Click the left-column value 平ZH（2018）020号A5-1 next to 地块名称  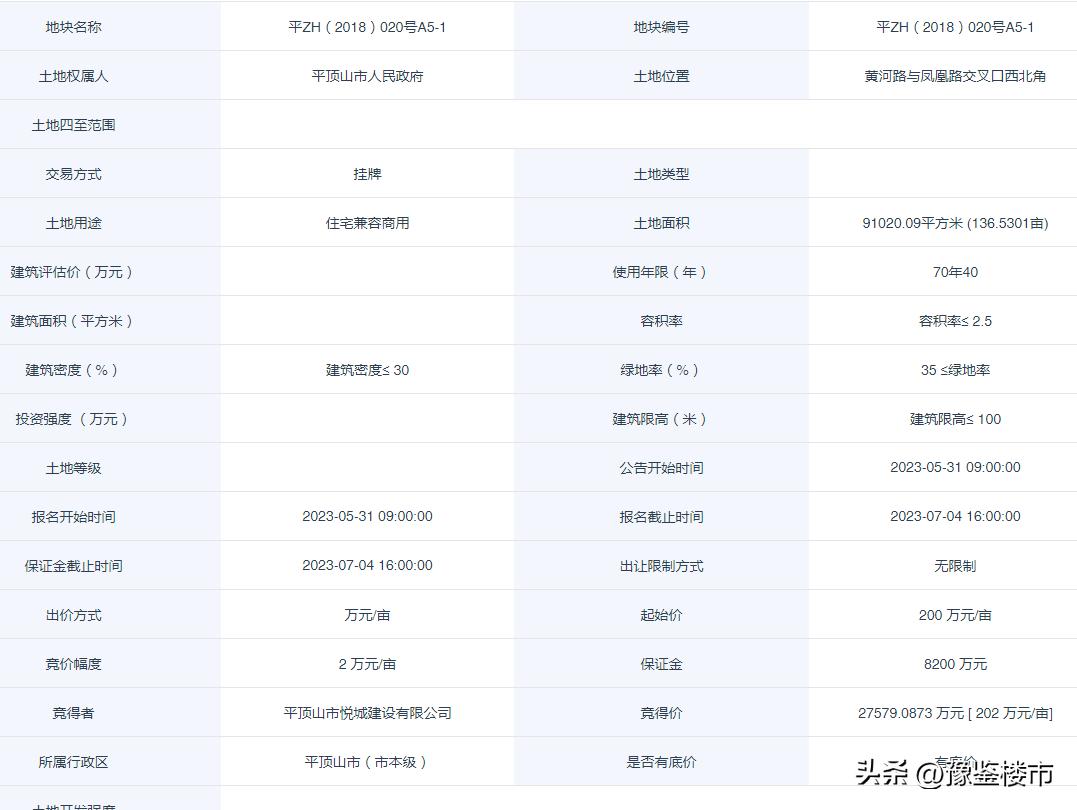pos(367,27)
